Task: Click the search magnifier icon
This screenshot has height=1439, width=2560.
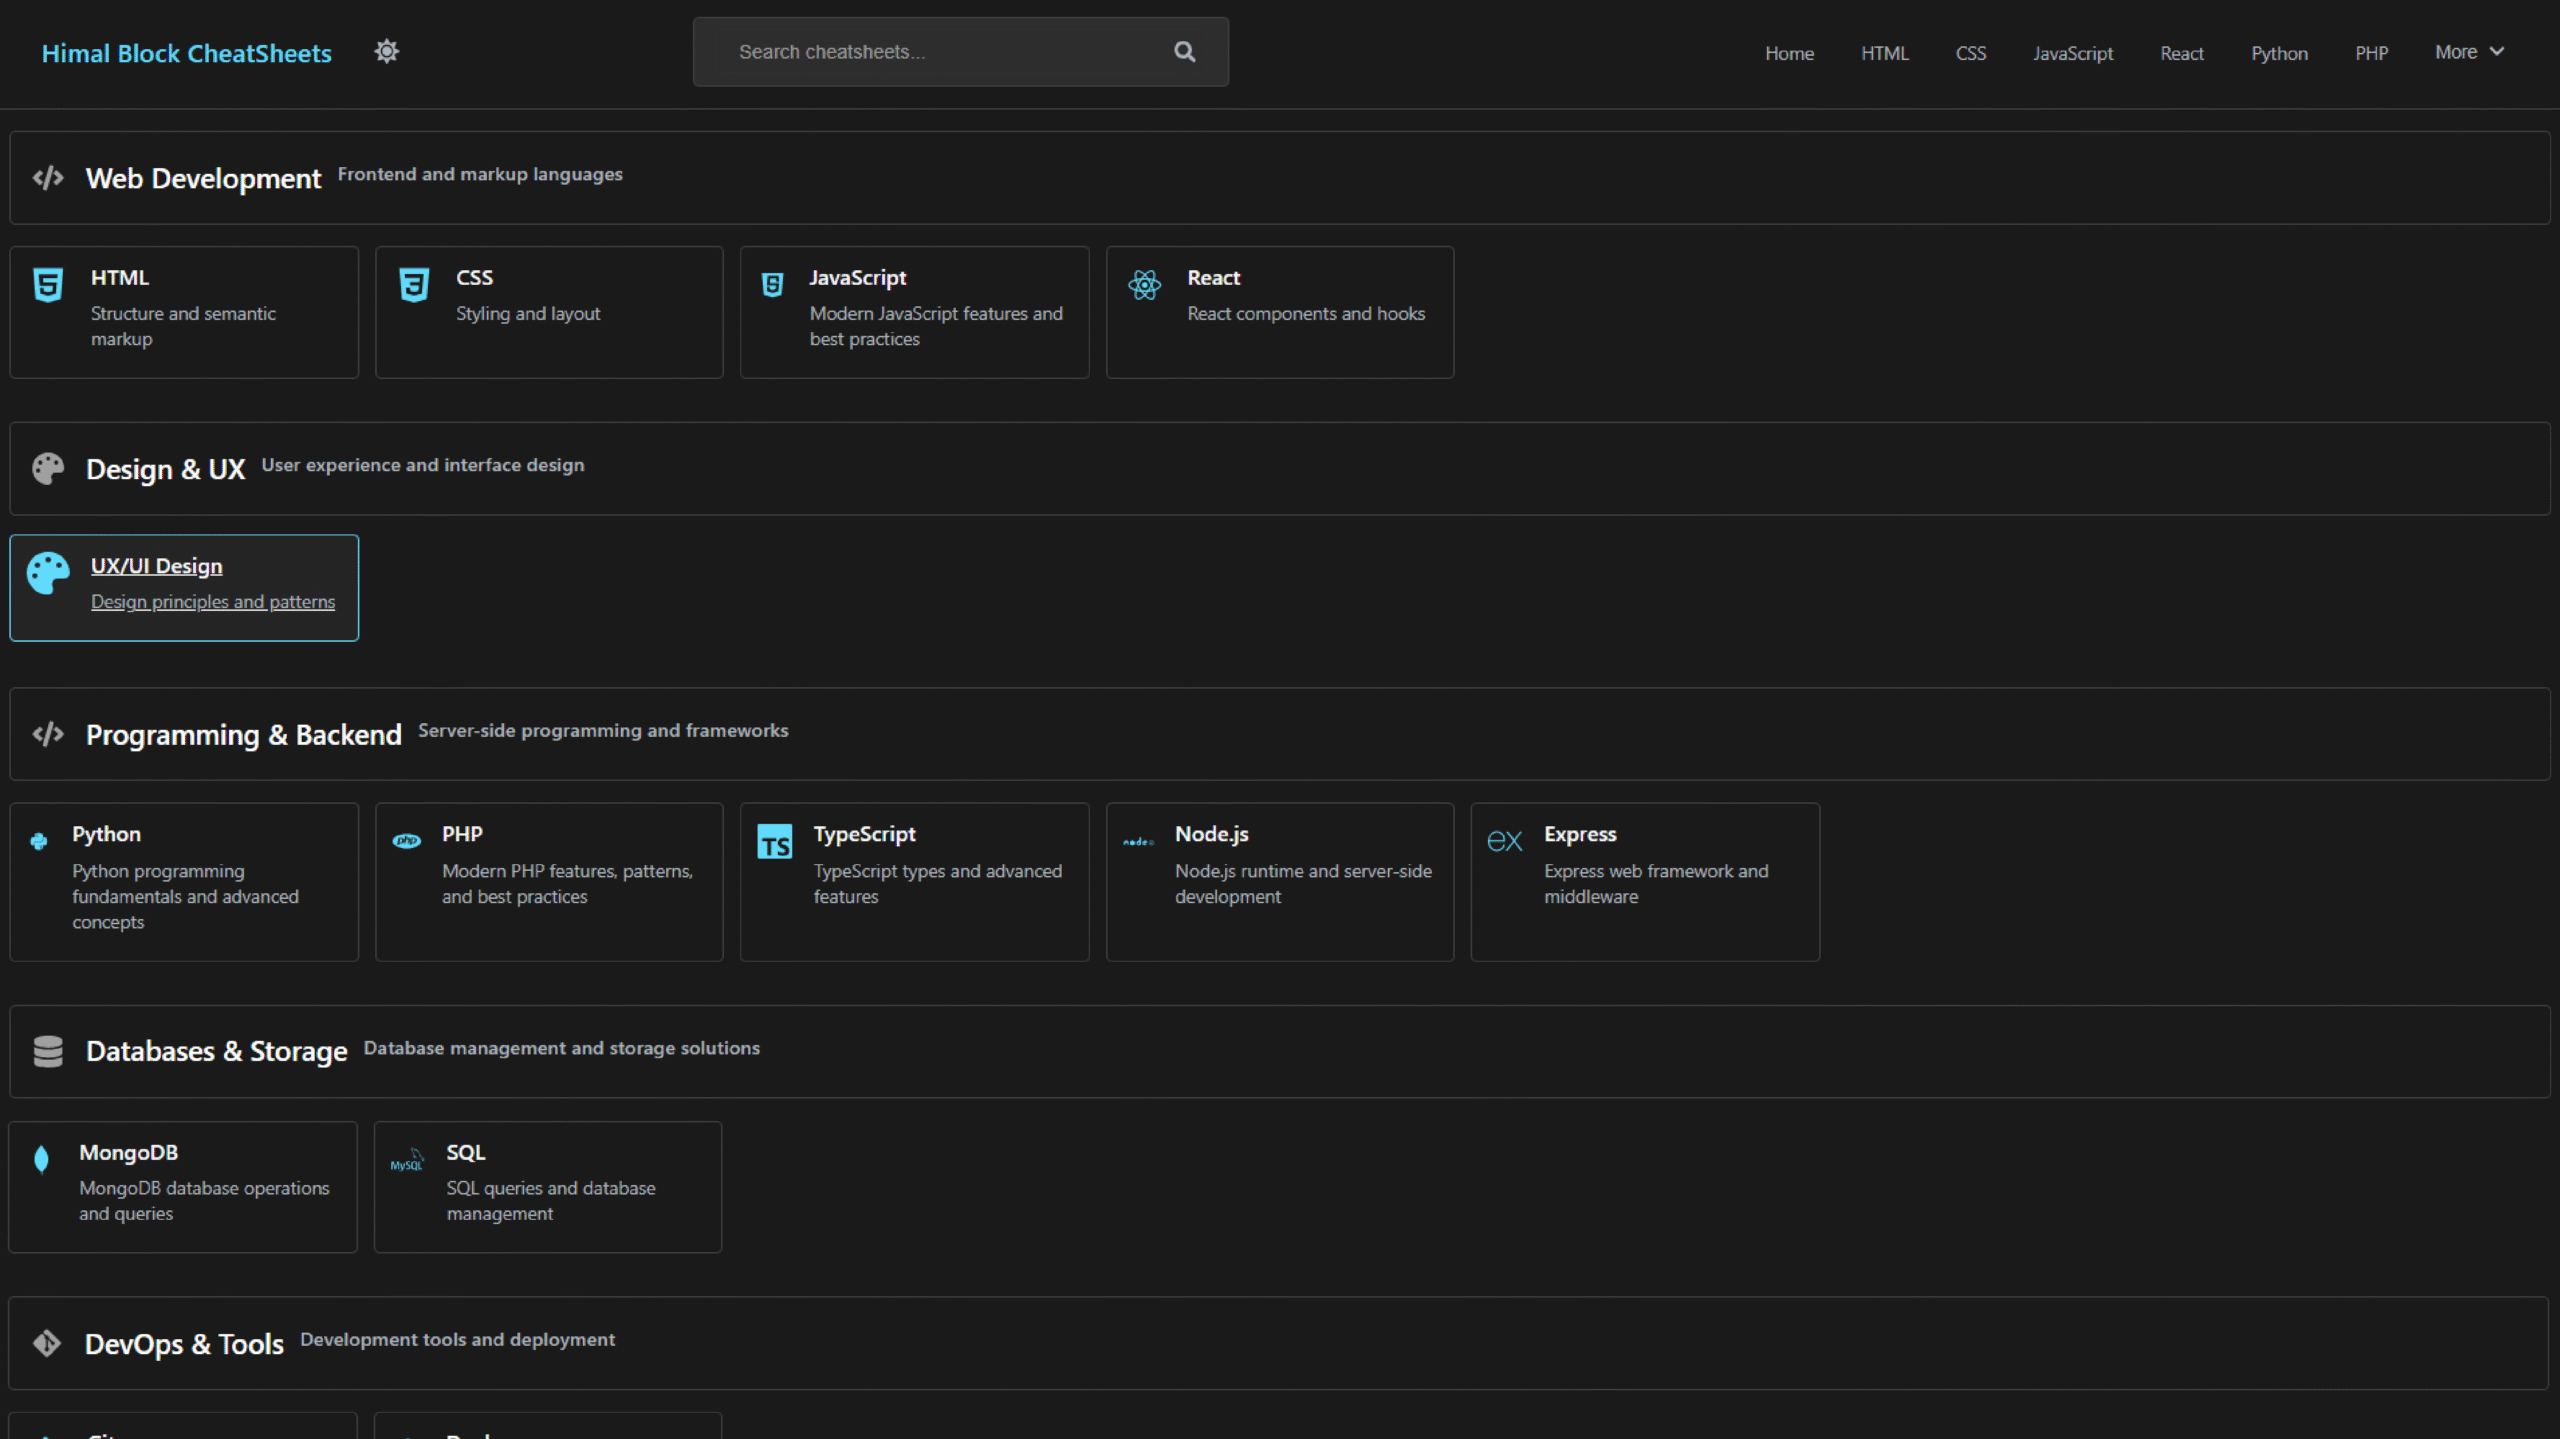Action: pyautogui.click(x=1184, y=52)
